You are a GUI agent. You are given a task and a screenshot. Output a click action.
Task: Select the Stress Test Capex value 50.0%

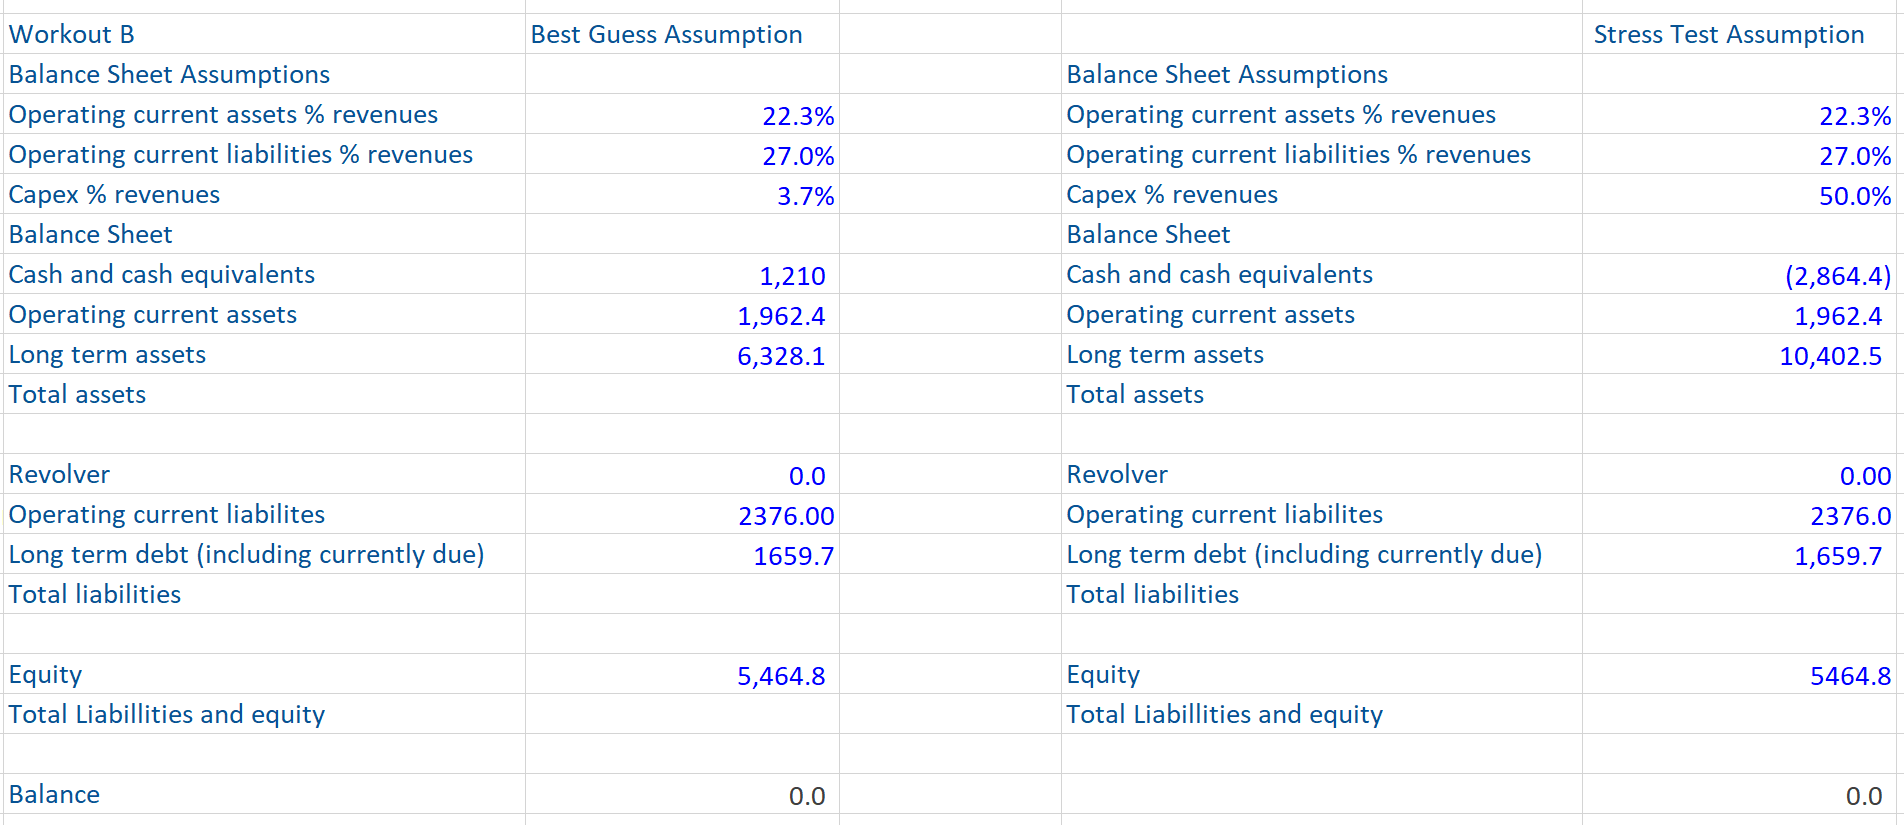(1854, 196)
